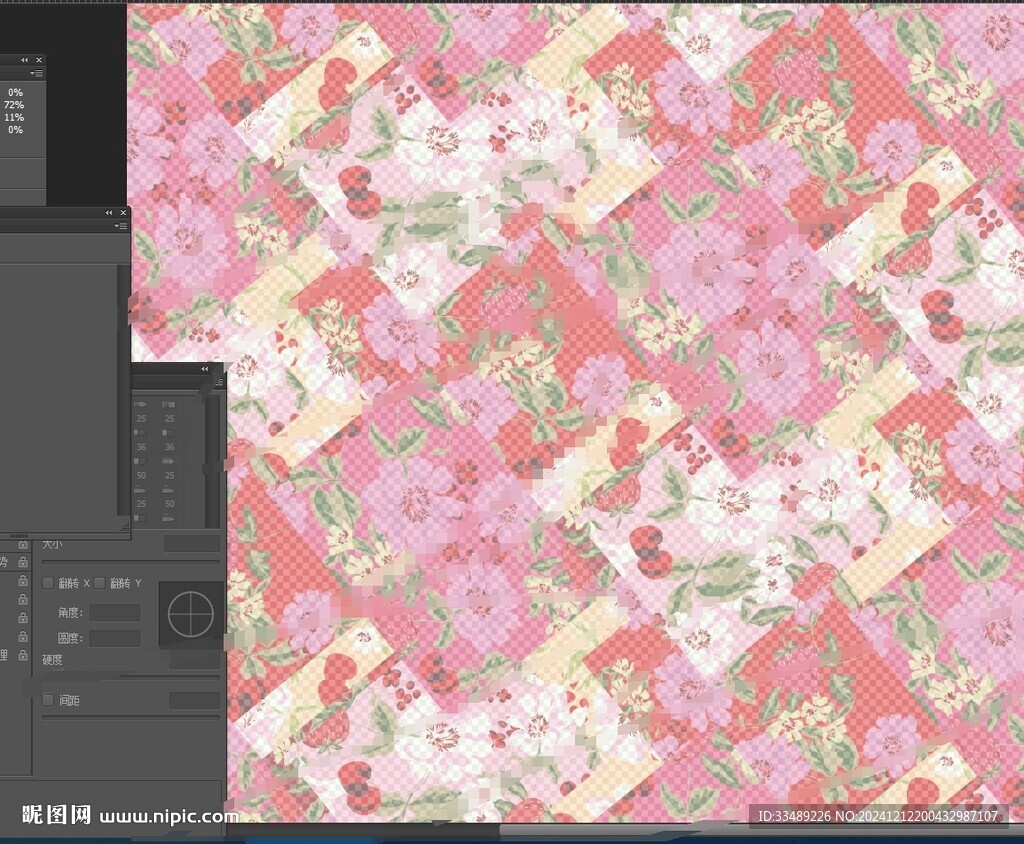The image size is (1024, 844).
Task: Enable the spacing (间距) checkbox
Action: tap(48, 700)
